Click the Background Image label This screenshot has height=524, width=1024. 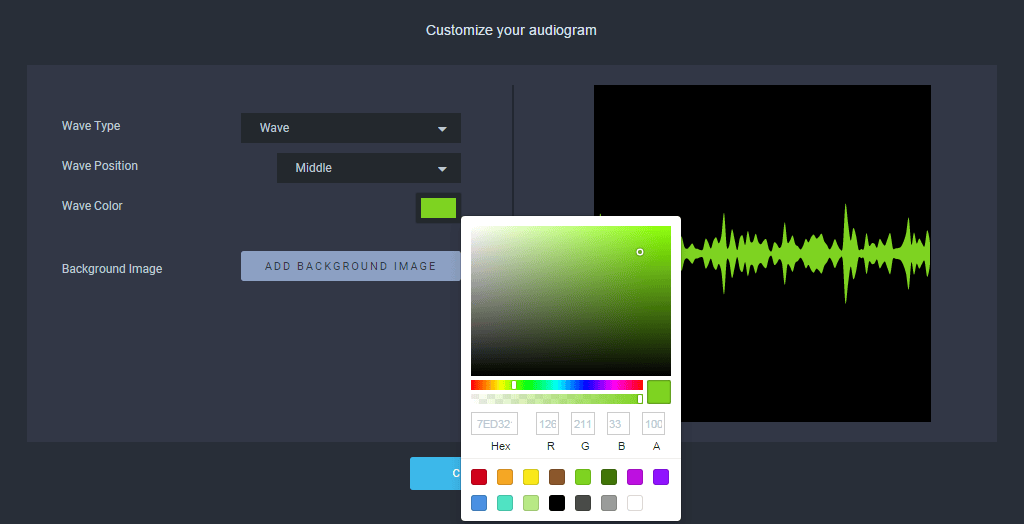[x=112, y=269]
